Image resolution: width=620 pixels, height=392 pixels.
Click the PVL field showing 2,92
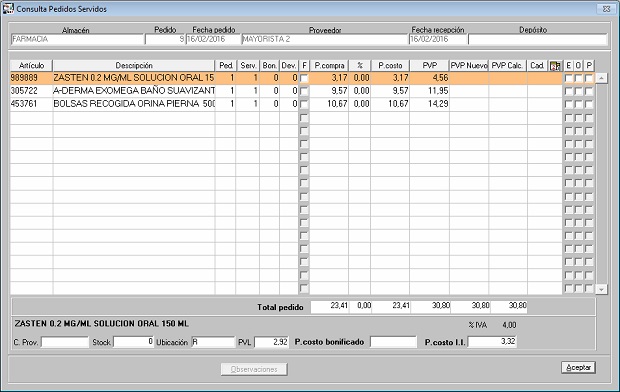[x=271, y=342]
